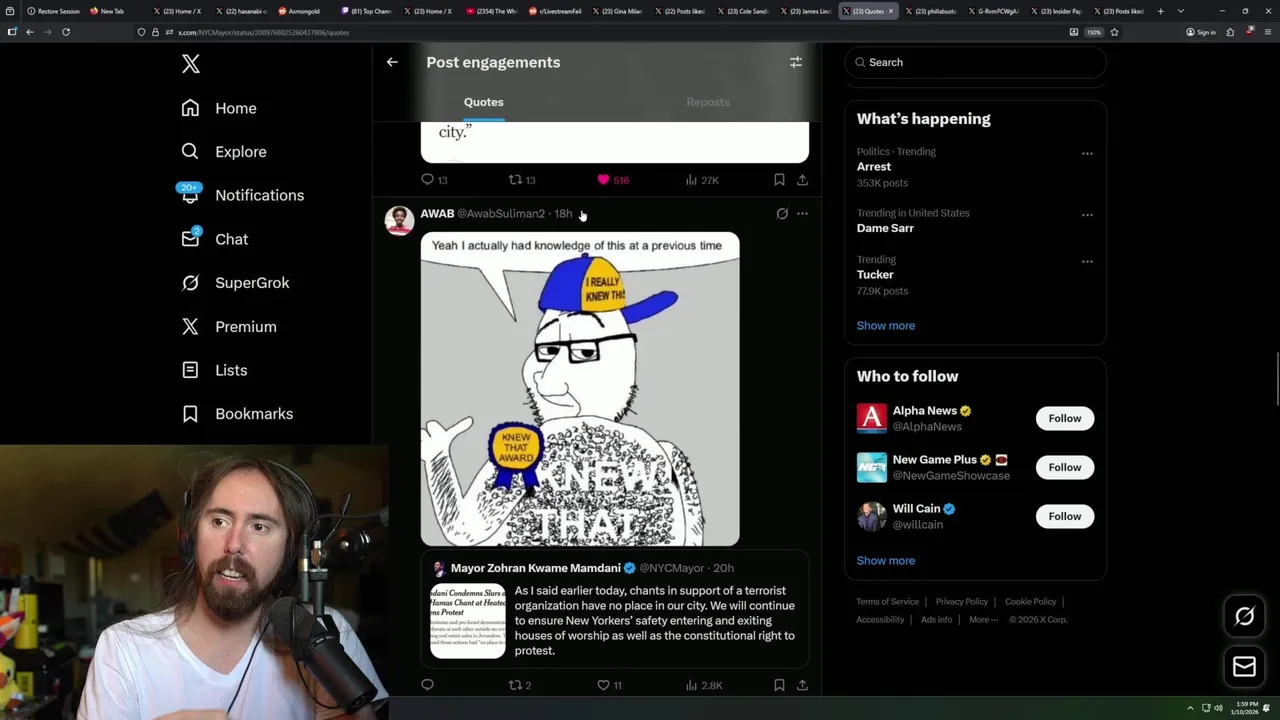Open Home from the sidebar
Image resolution: width=1280 pixels, height=720 pixels.
(219, 108)
